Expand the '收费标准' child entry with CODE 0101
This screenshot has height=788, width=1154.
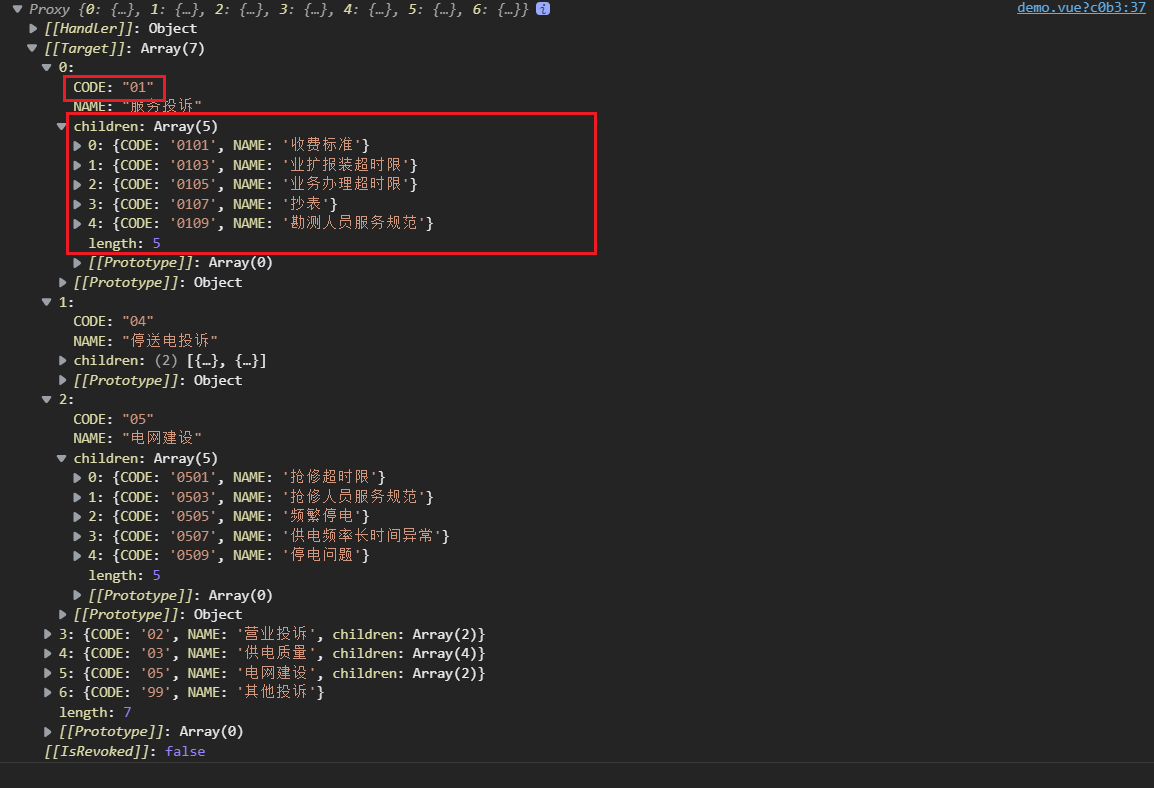(x=77, y=145)
